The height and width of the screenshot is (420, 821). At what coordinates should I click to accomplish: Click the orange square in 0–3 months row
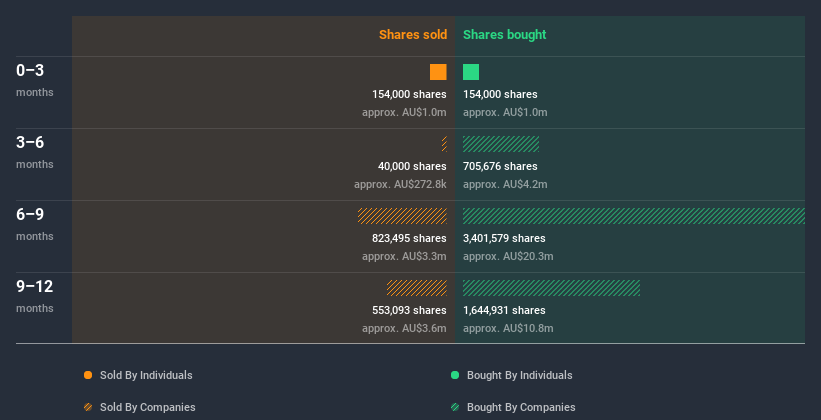coord(438,72)
